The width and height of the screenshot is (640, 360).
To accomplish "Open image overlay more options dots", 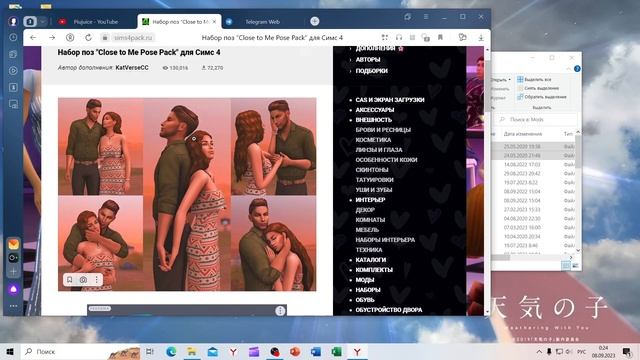I will point(96,280).
